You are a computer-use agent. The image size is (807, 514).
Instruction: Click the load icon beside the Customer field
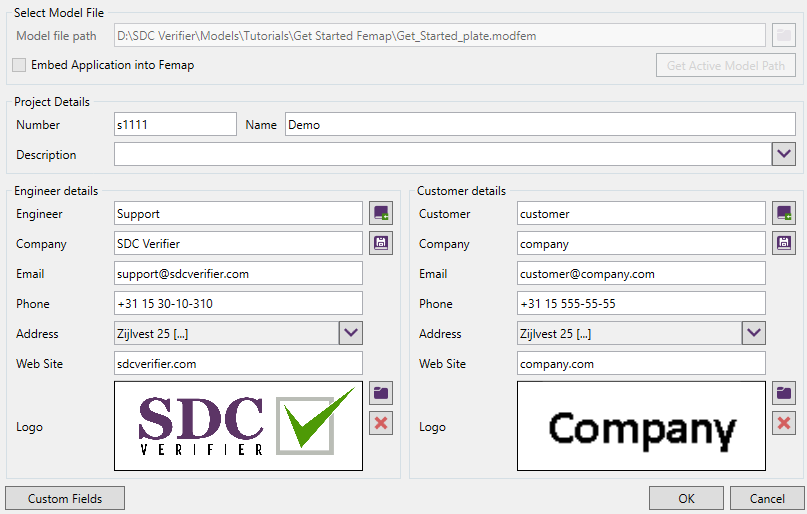click(x=784, y=213)
